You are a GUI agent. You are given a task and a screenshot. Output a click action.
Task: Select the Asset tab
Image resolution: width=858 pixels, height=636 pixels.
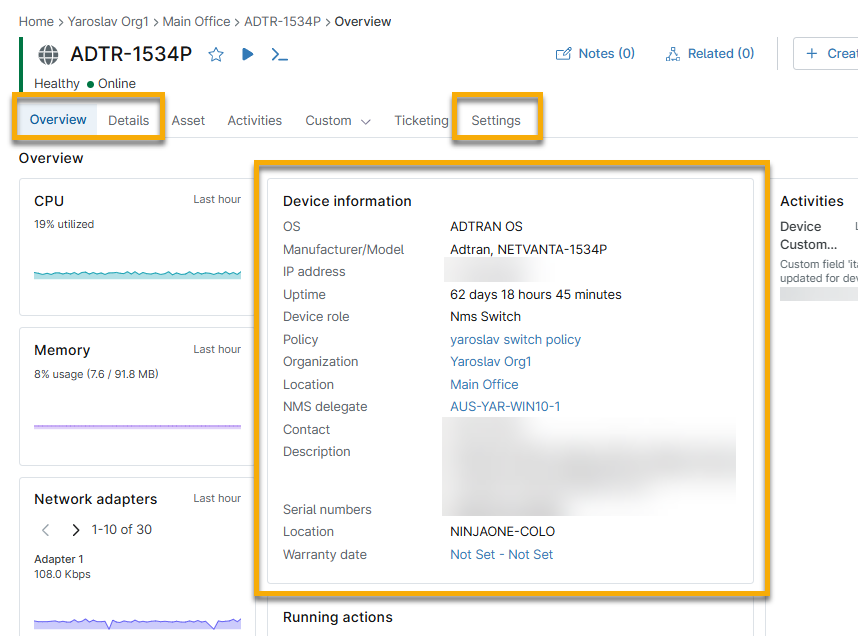188,121
